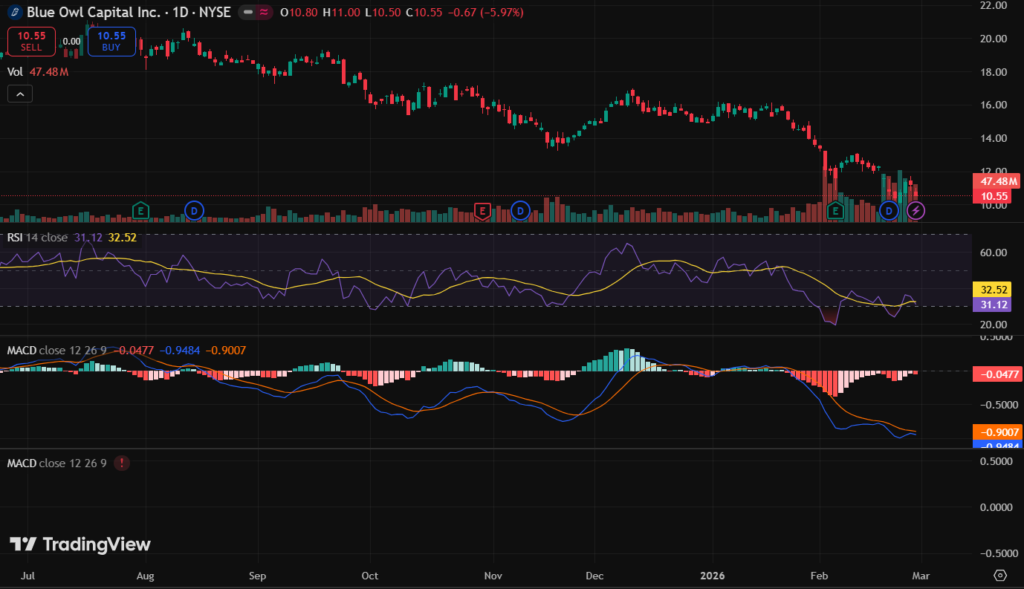This screenshot has height=589, width=1024.
Task: Open the dividend marker in early November
Action: coord(520,210)
